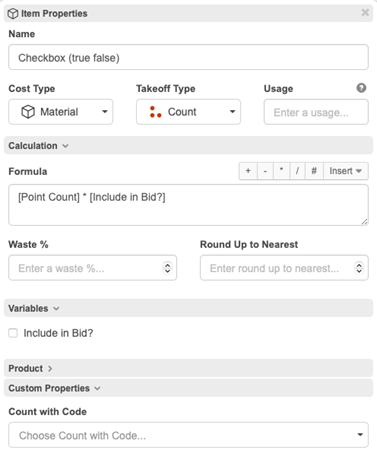Screen dimensions: 377x450
Task: Click the Item Properties cube icon
Action: tap(13, 14)
